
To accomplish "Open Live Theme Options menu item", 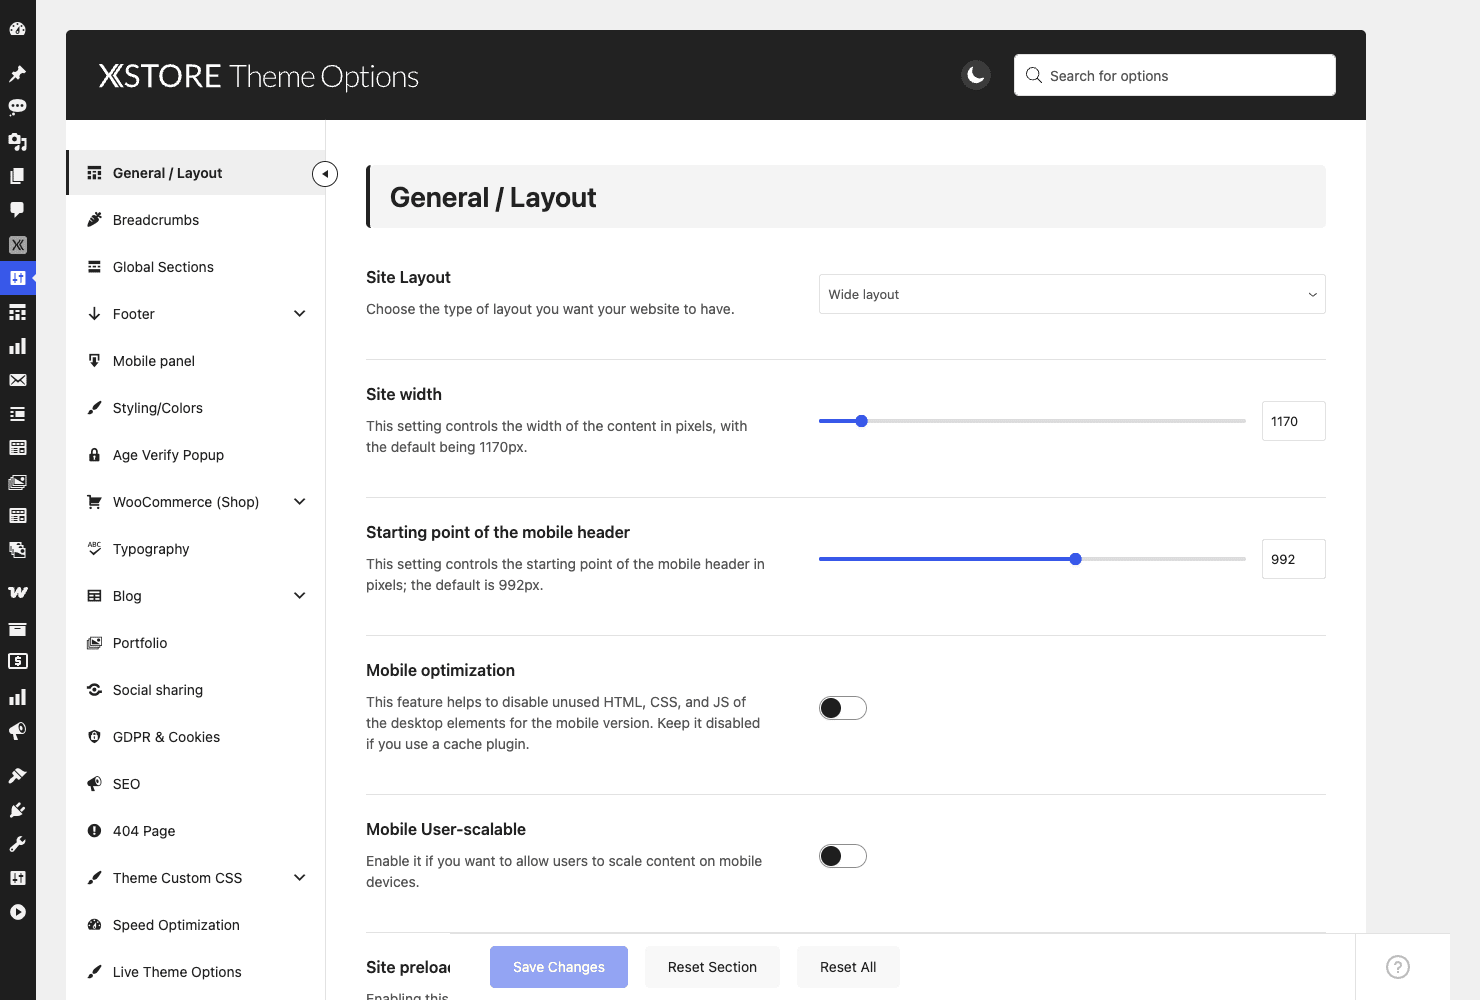I will [196, 972].
